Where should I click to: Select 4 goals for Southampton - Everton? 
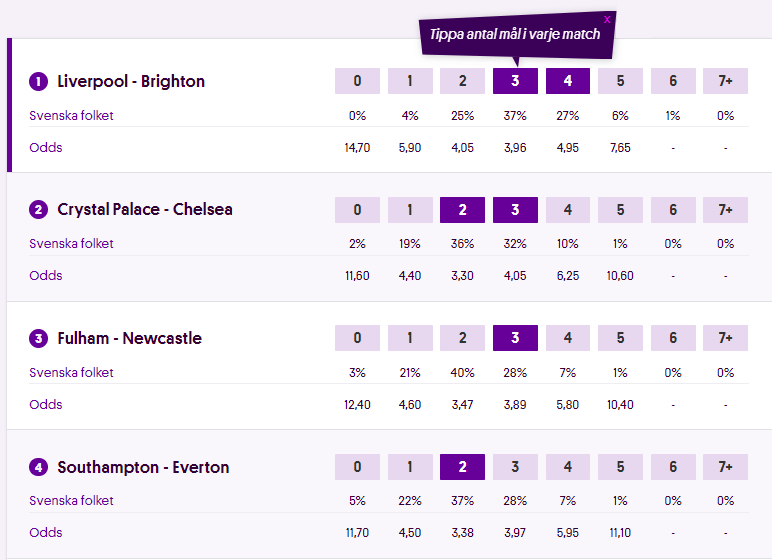pos(568,467)
